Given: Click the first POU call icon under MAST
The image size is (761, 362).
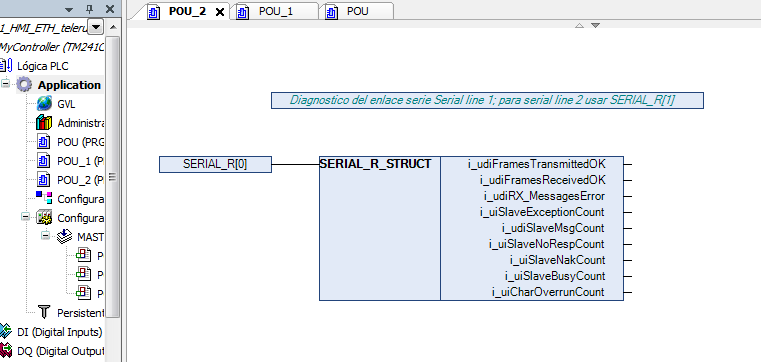Looking at the screenshot, I should (84, 255).
